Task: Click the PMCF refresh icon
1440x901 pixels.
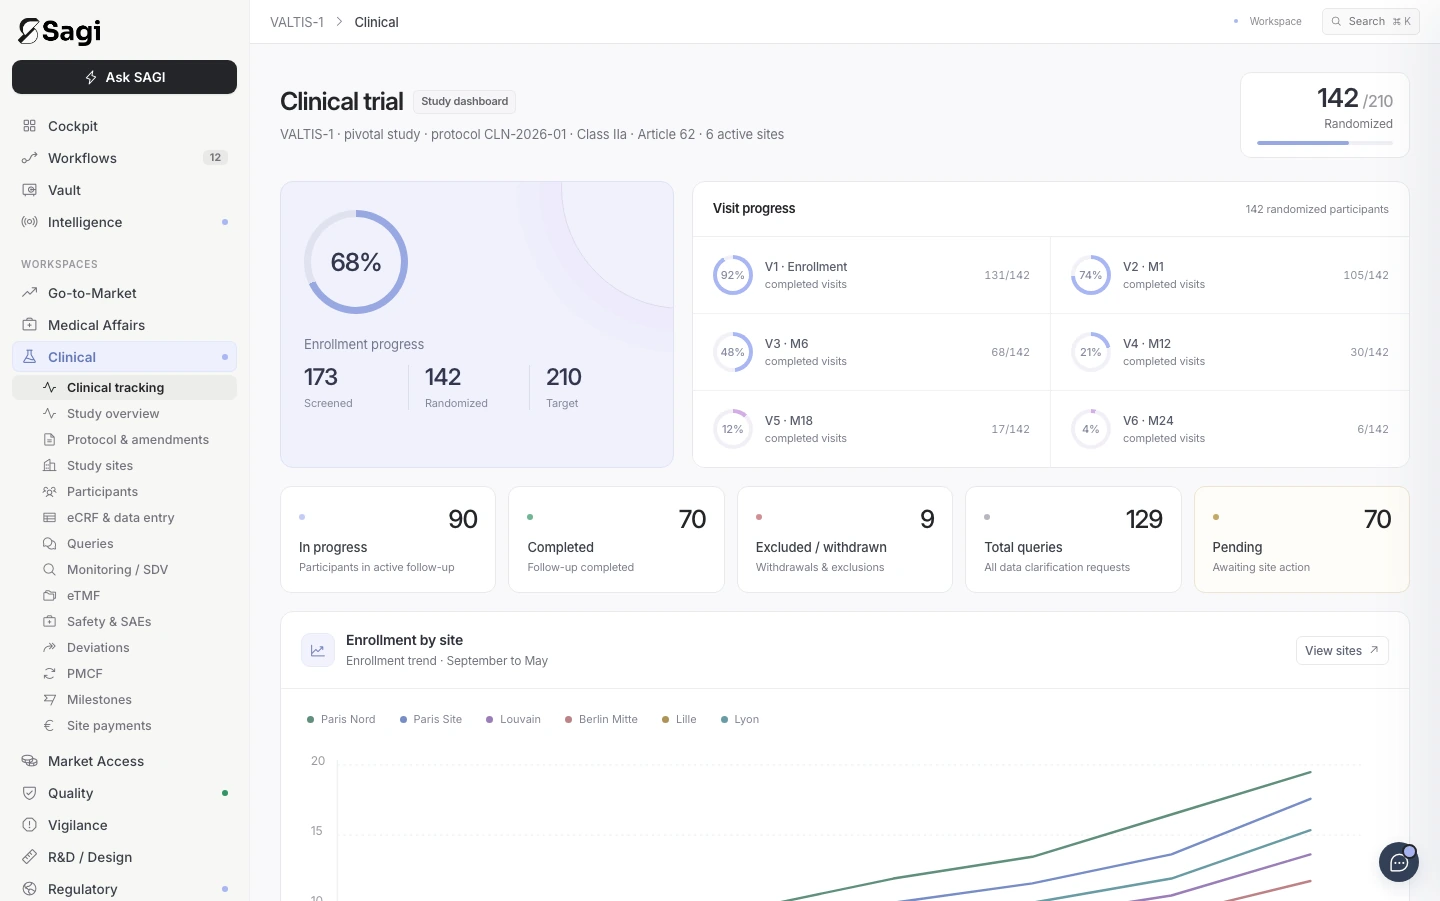Action: coord(49,673)
